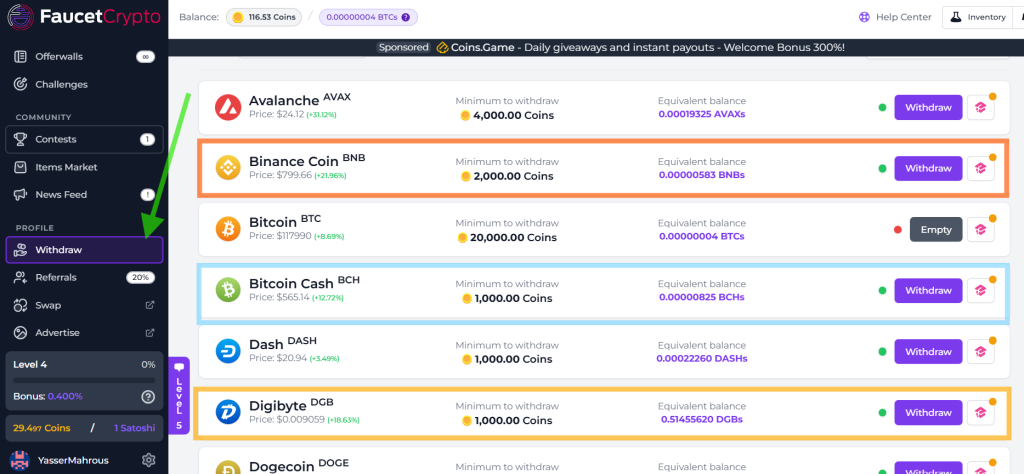Click the 0.00022260 DASHs equivalent balance

pos(701,358)
